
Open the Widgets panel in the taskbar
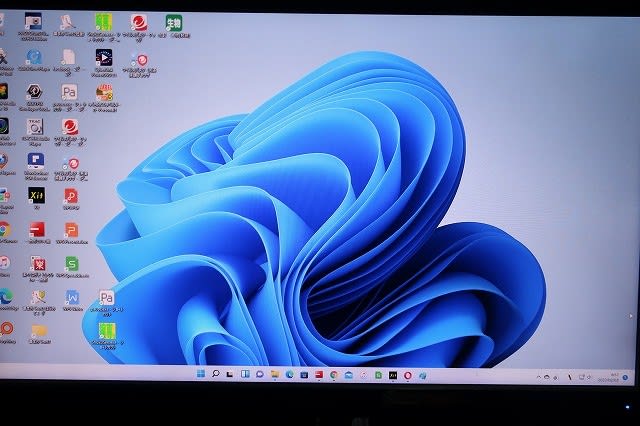(x=244, y=374)
